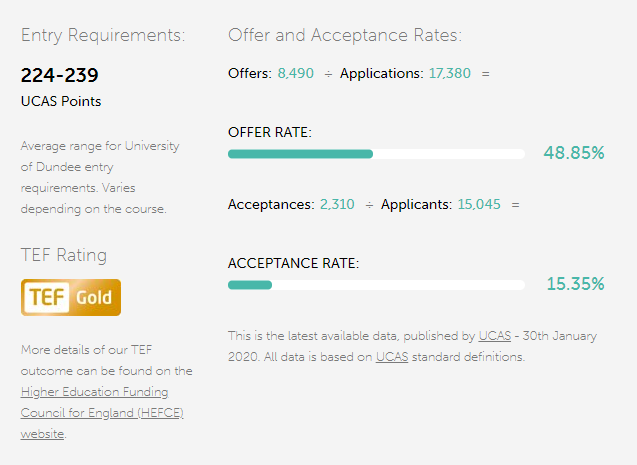637x465 pixels.
Task: Click the UCAS Points label
Action: click(x=61, y=101)
